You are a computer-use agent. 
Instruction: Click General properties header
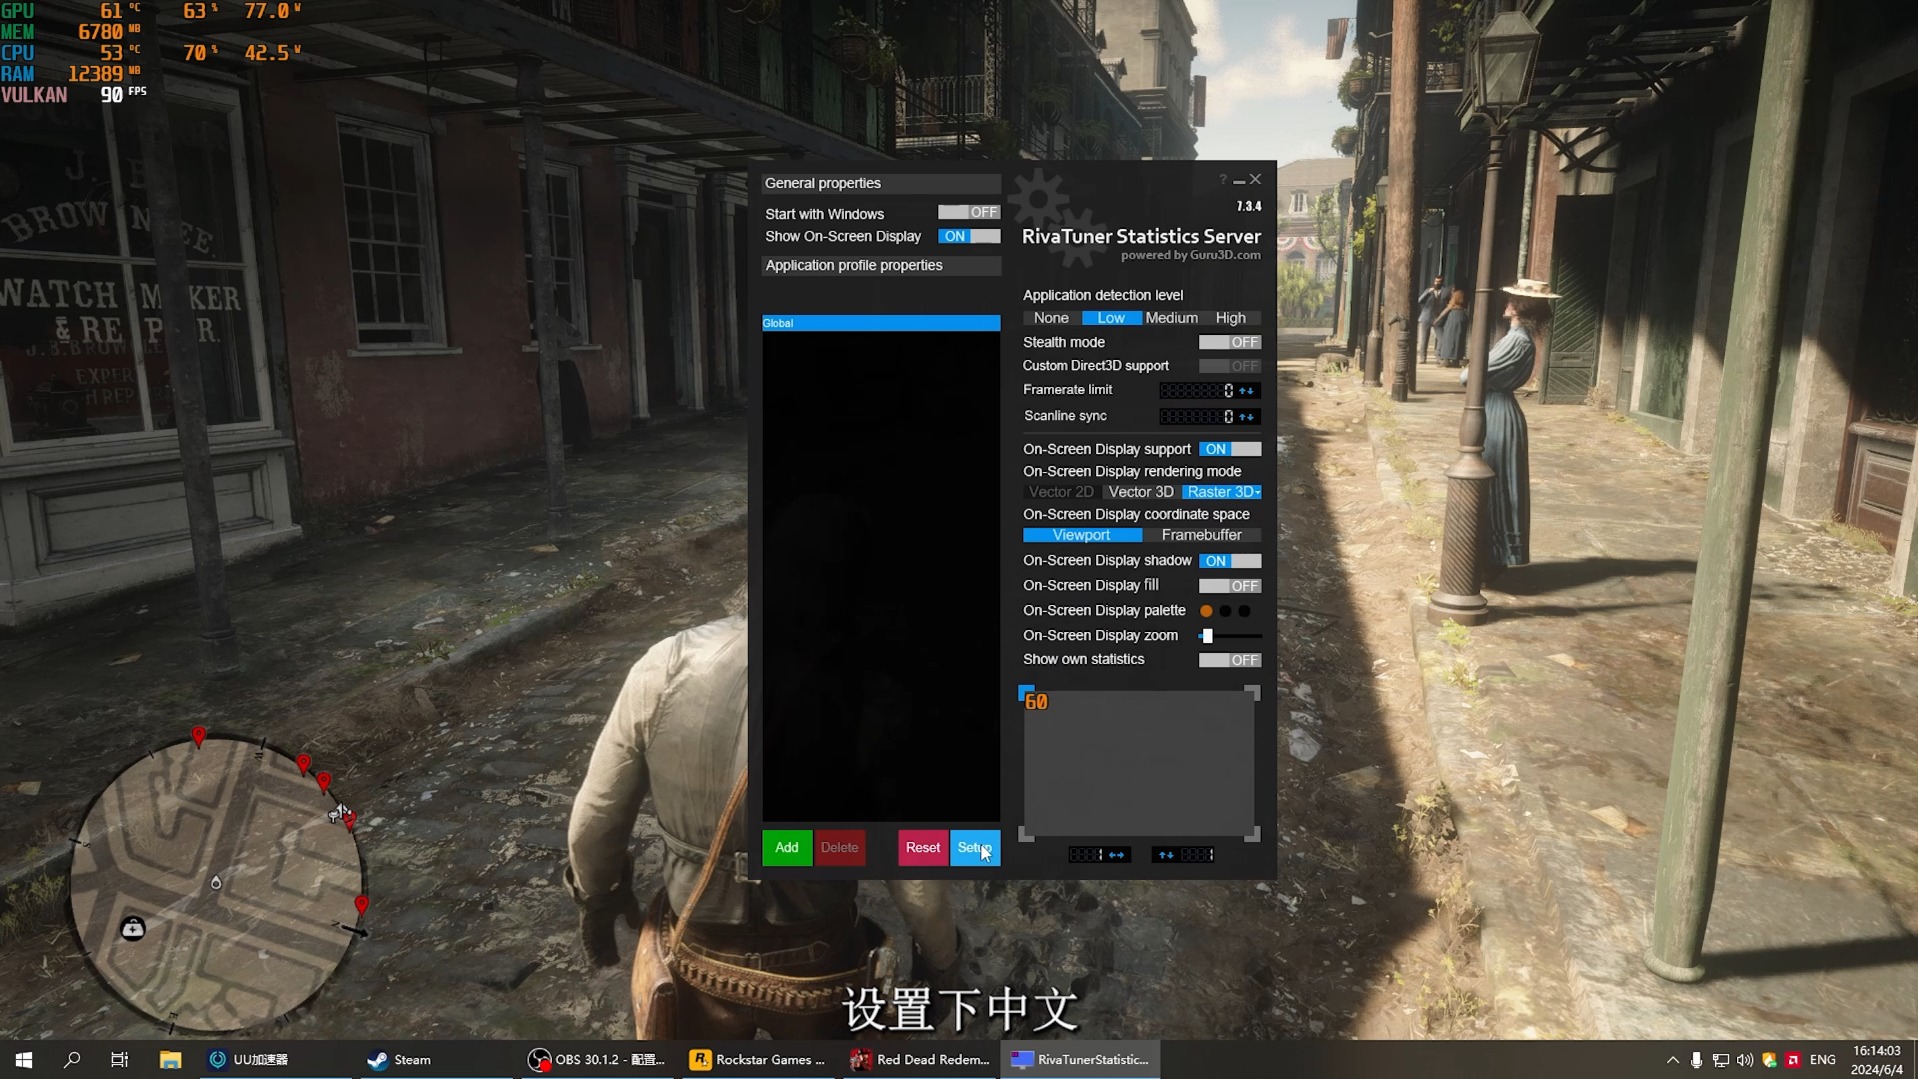tap(881, 183)
